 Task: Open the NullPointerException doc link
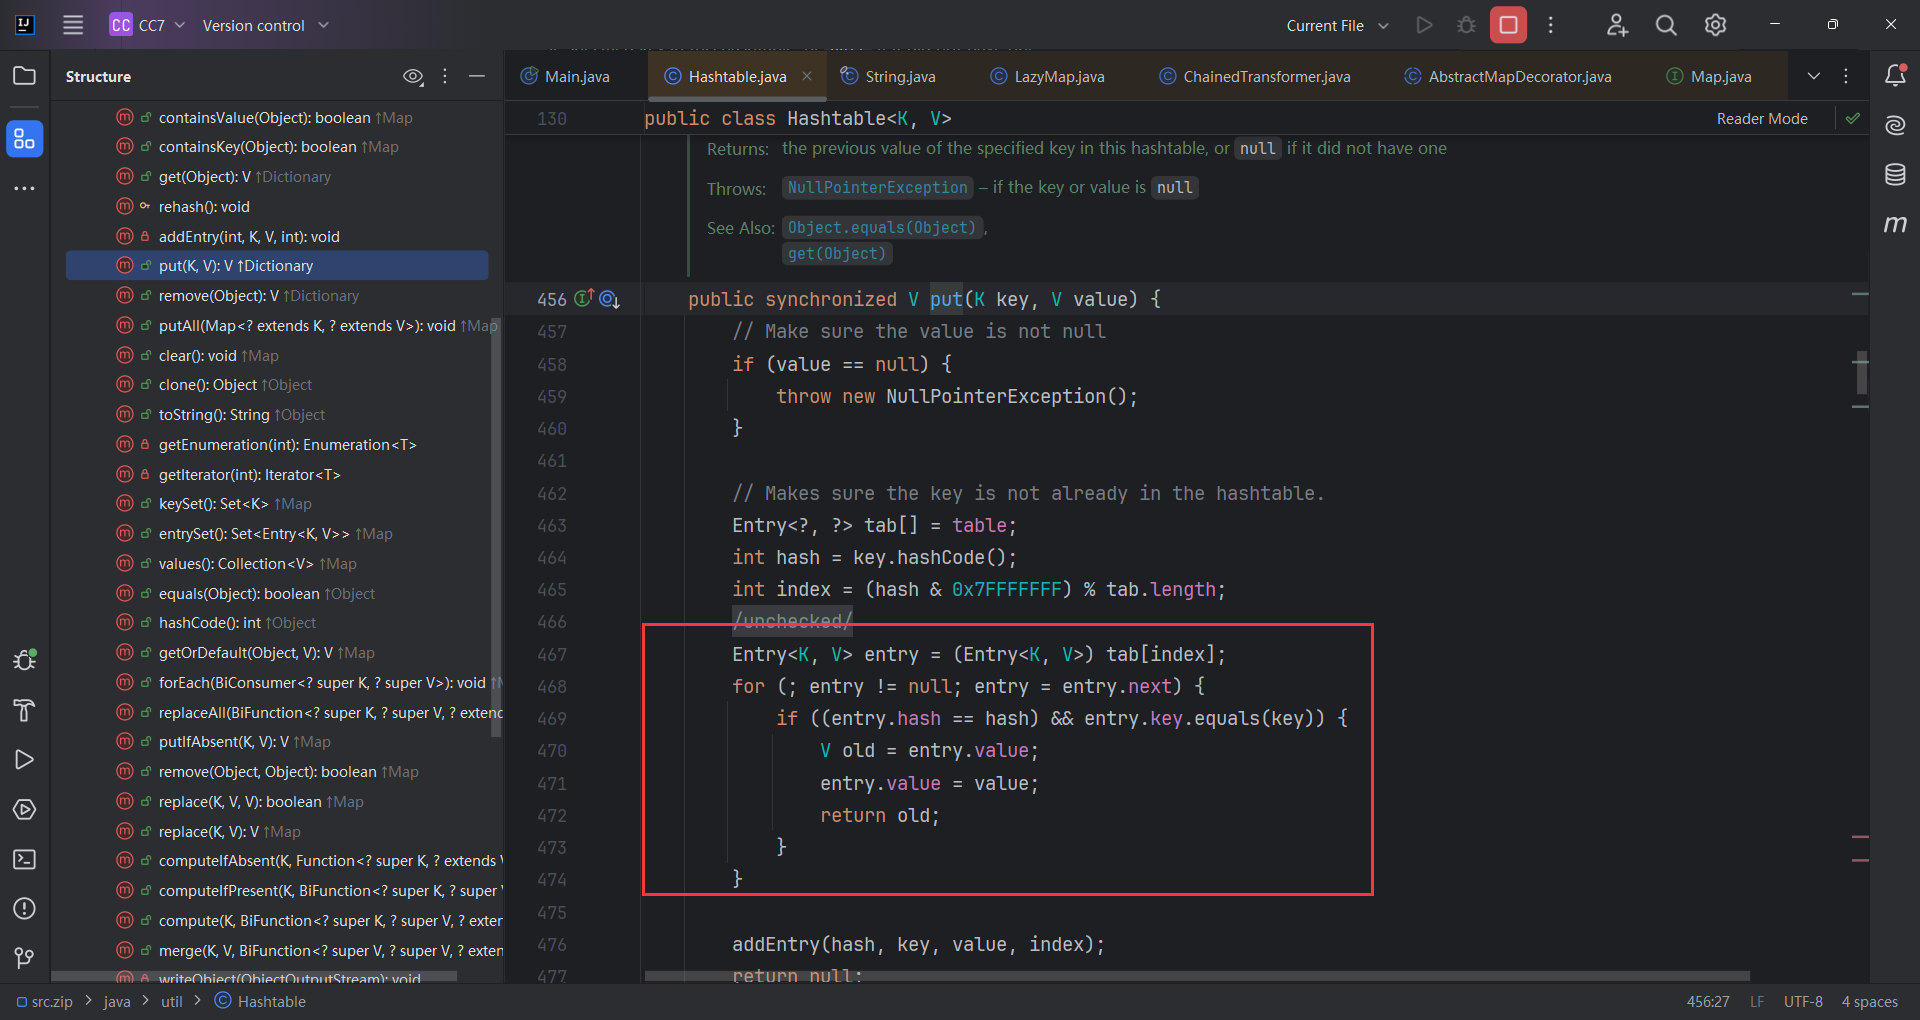tap(877, 188)
